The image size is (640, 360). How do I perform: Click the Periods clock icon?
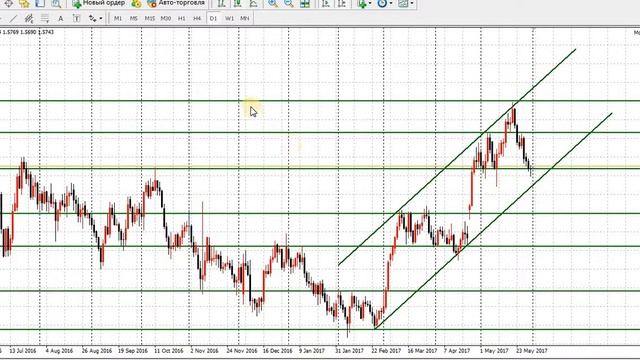(x=382, y=3)
